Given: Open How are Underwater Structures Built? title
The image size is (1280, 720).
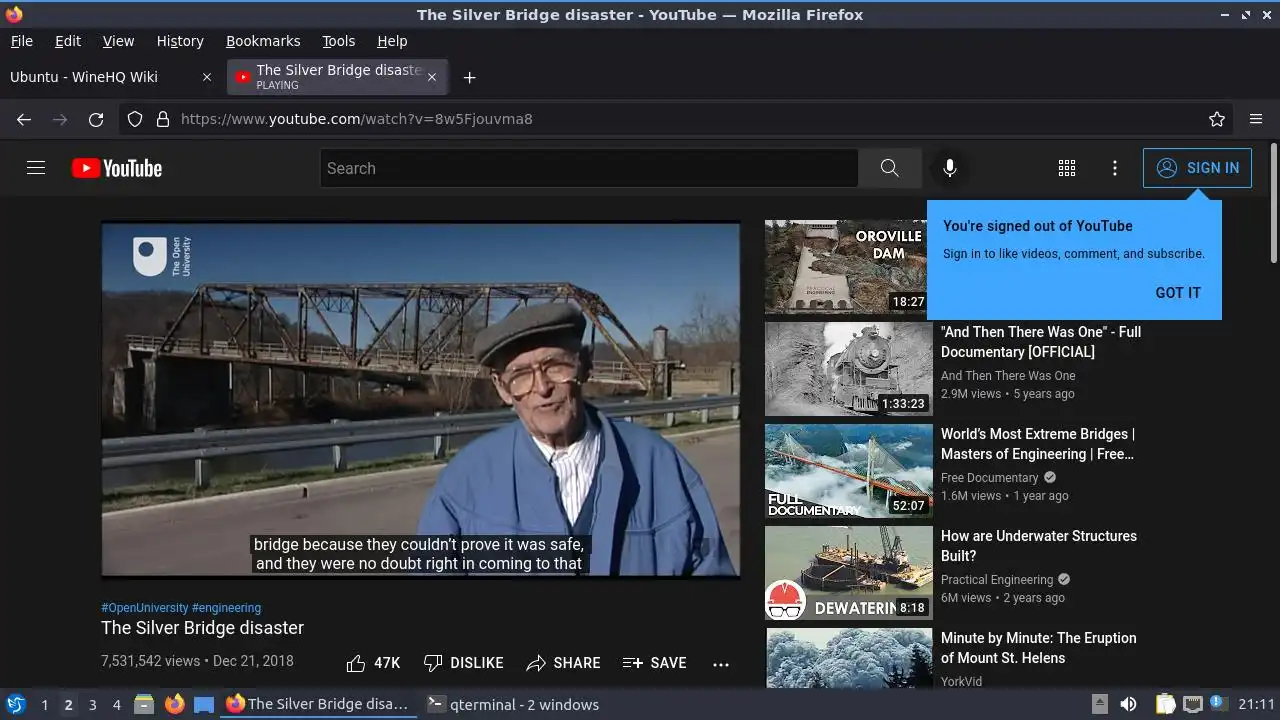Looking at the screenshot, I should [1039, 546].
